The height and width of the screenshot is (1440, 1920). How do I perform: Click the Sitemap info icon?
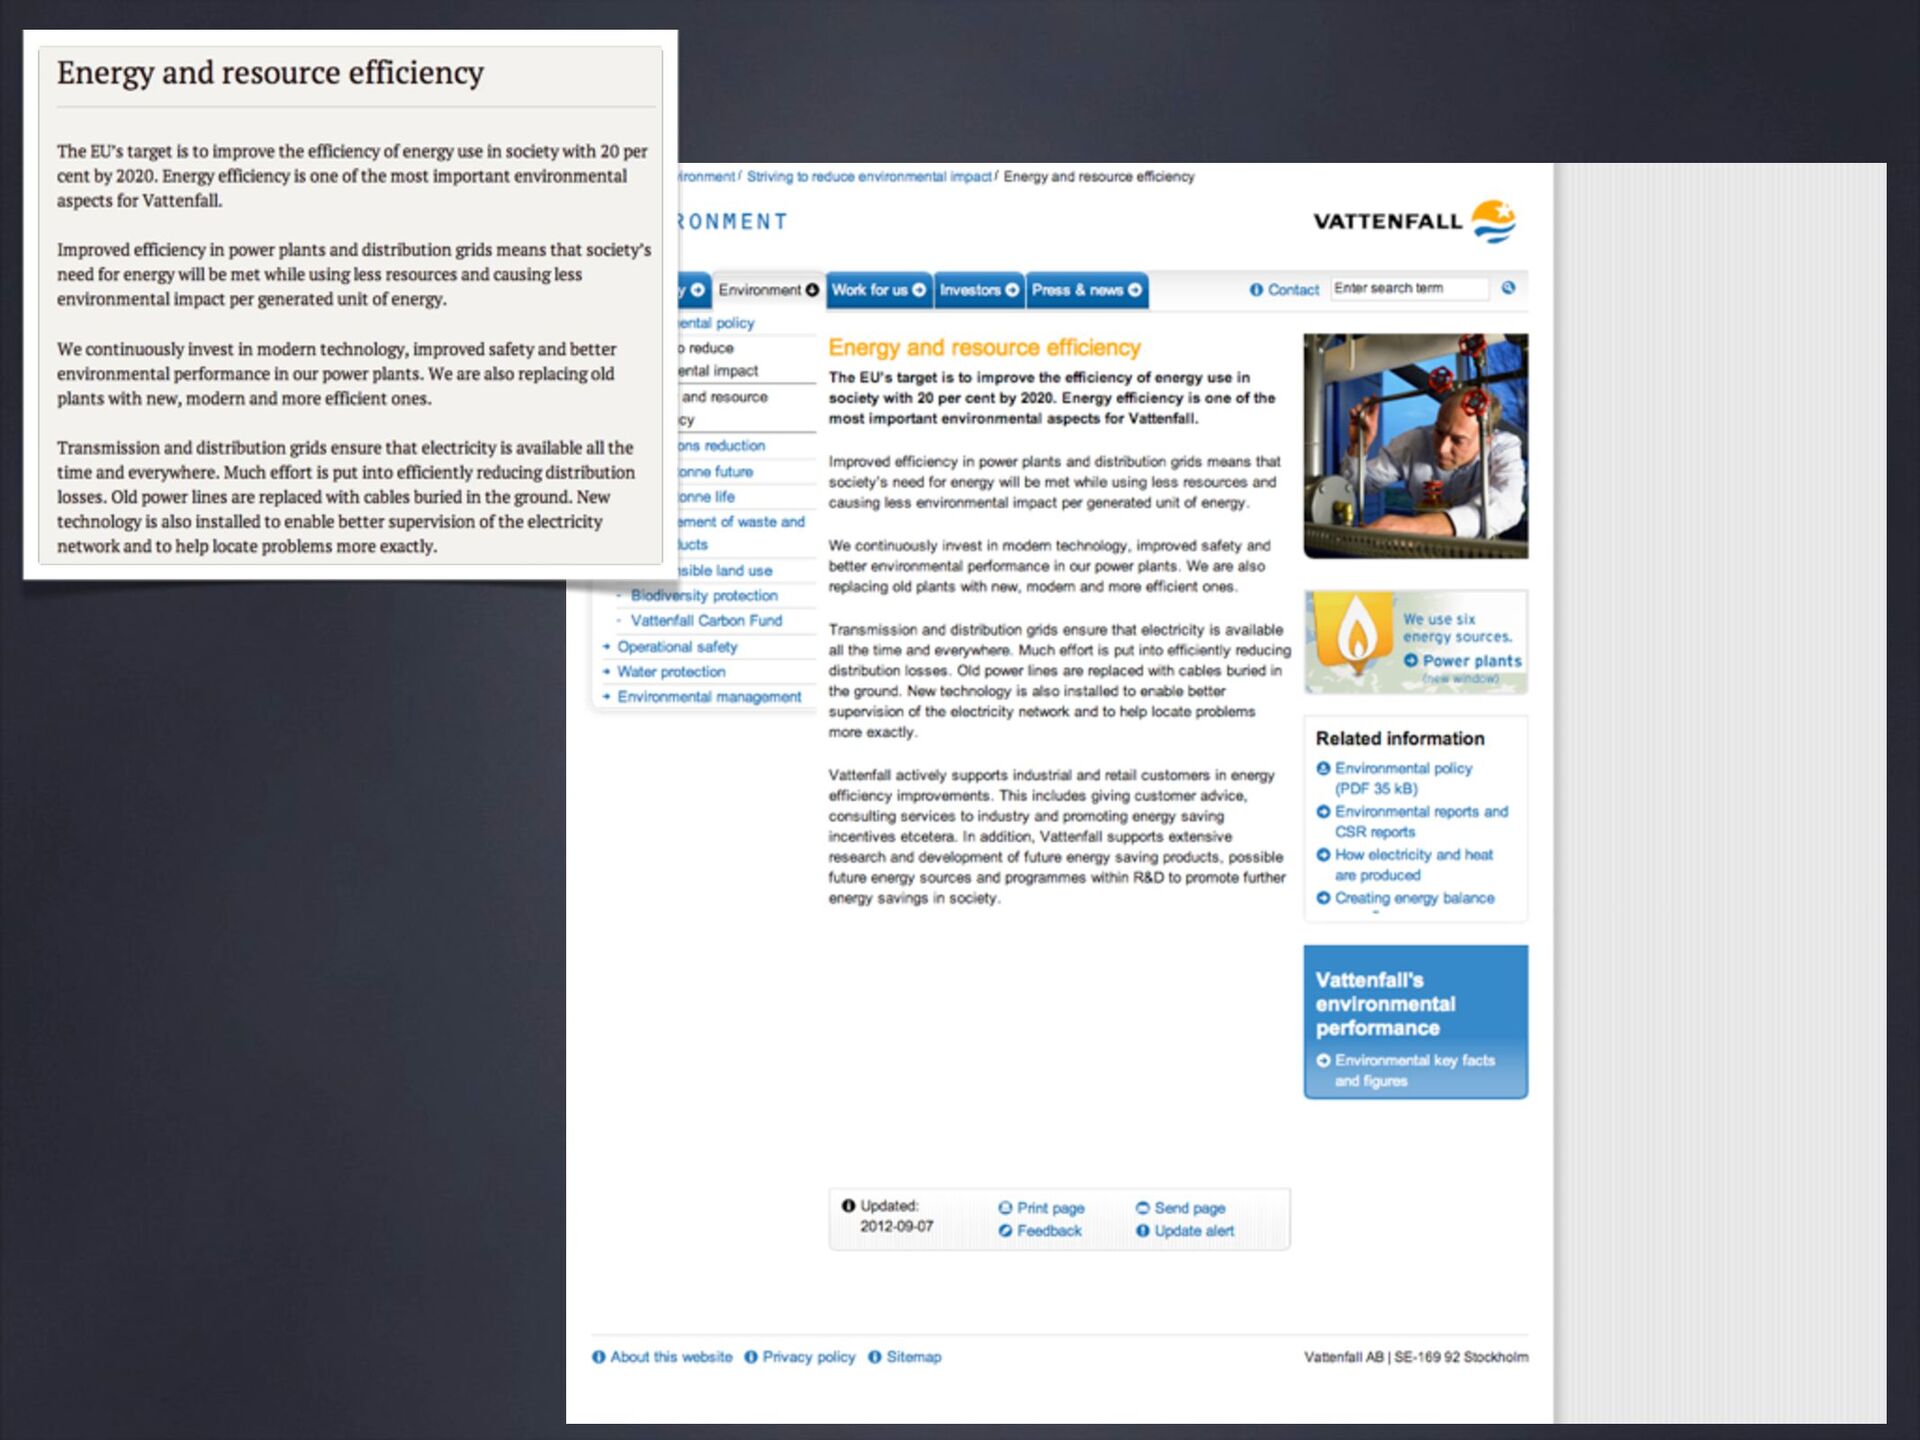click(875, 1357)
